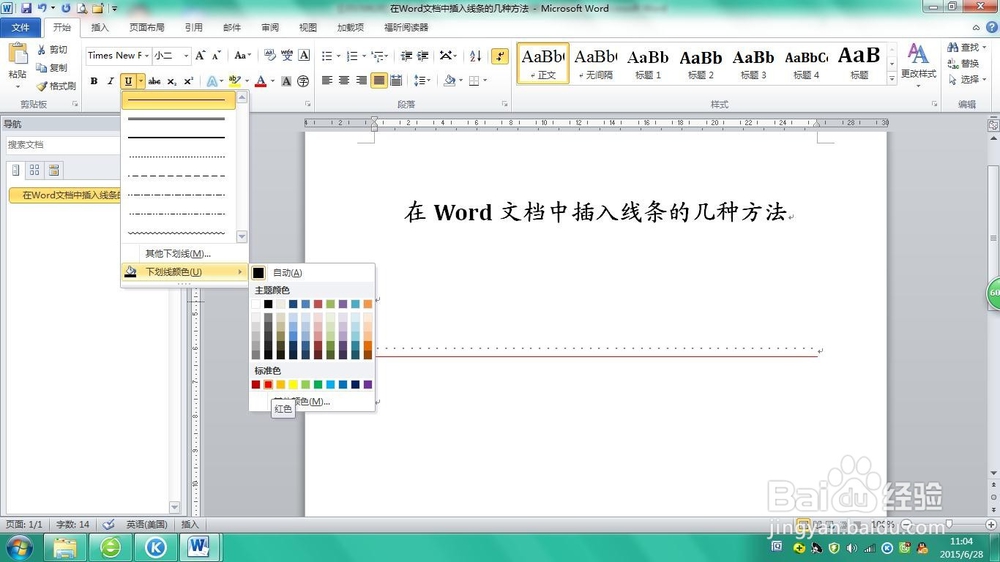Click Word icon in taskbar
The width and height of the screenshot is (1000, 562).
[x=198, y=547]
